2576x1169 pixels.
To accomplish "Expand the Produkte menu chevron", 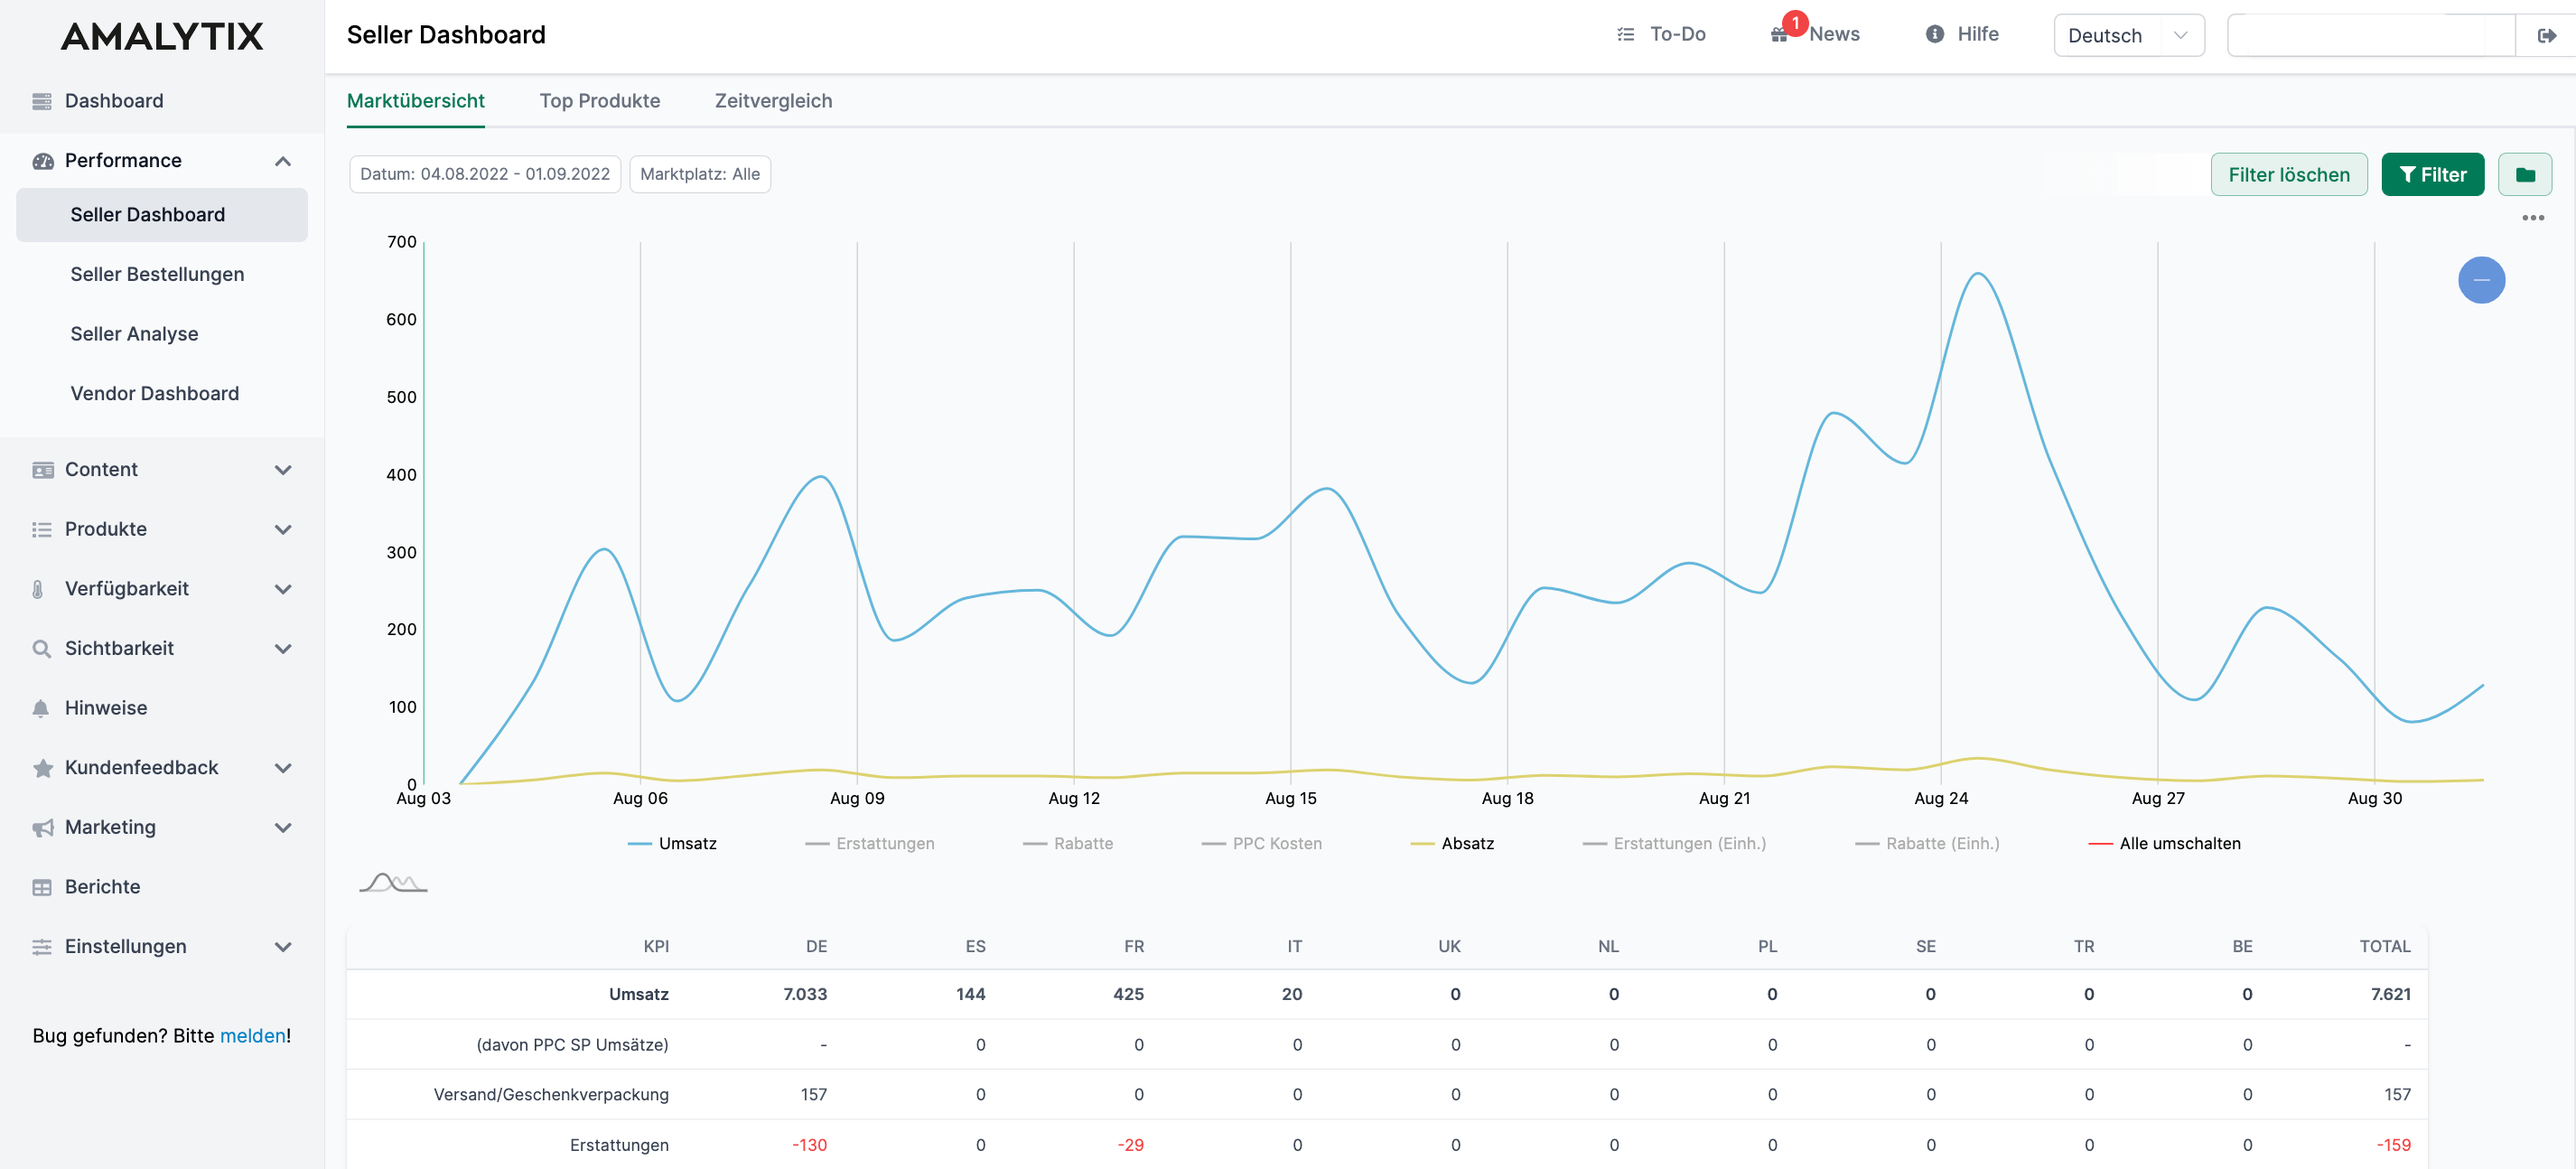I will click(283, 530).
